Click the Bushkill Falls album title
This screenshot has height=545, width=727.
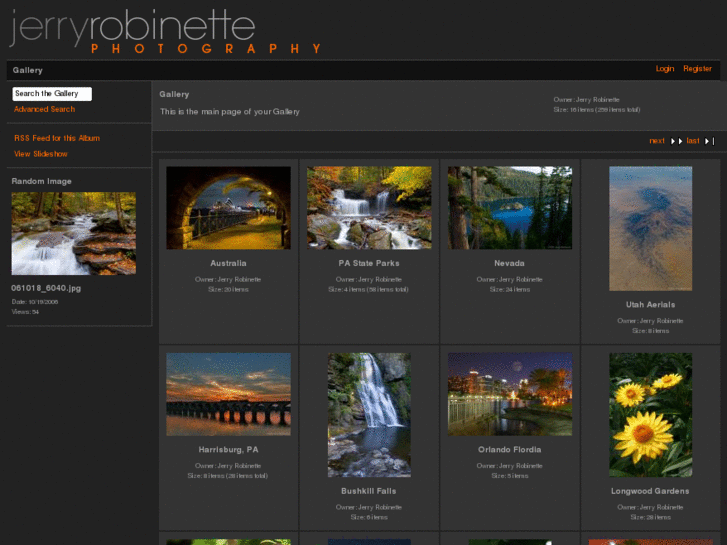tap(369, 491)
